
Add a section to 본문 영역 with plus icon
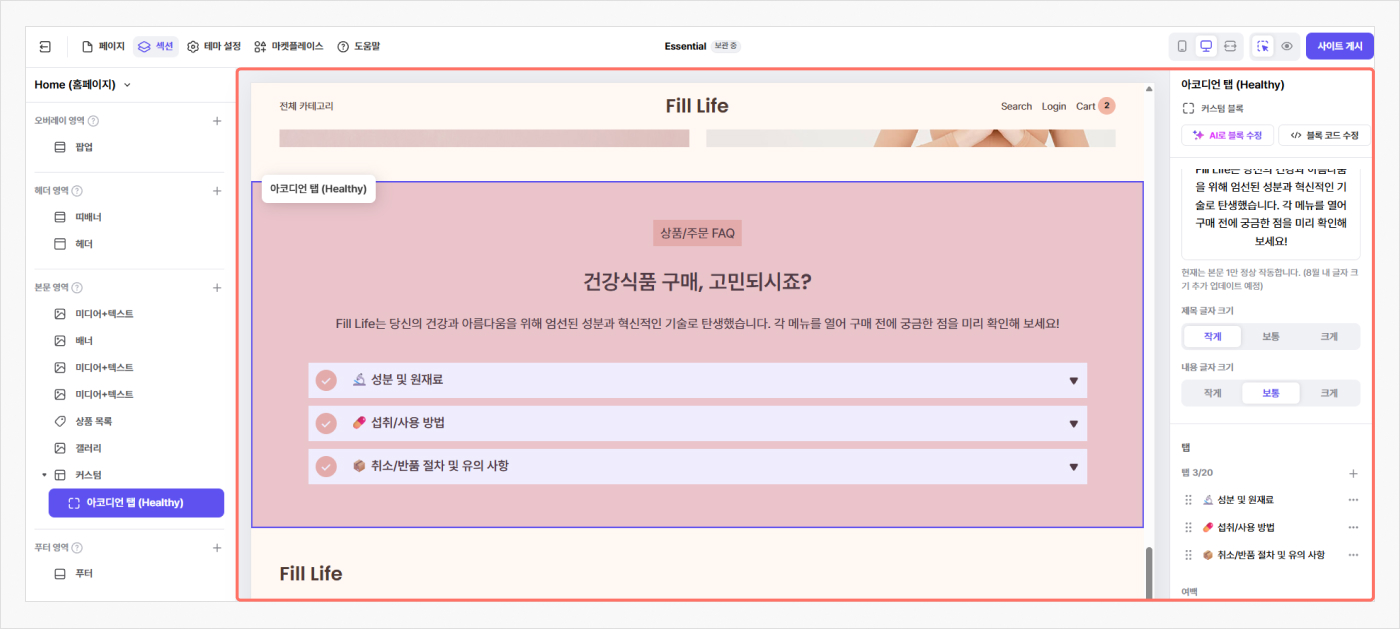(x=217, y=288)
